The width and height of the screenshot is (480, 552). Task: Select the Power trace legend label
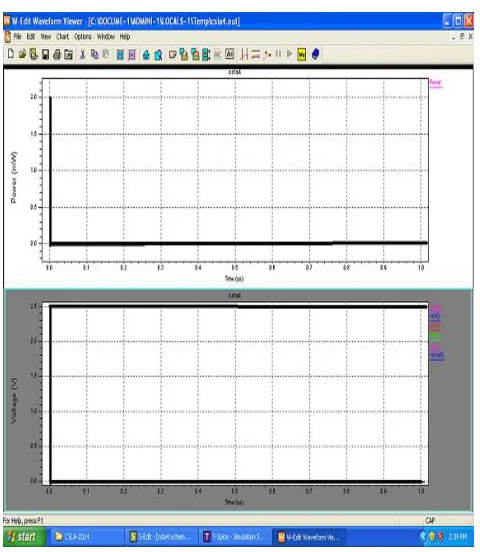pos(436,82)
